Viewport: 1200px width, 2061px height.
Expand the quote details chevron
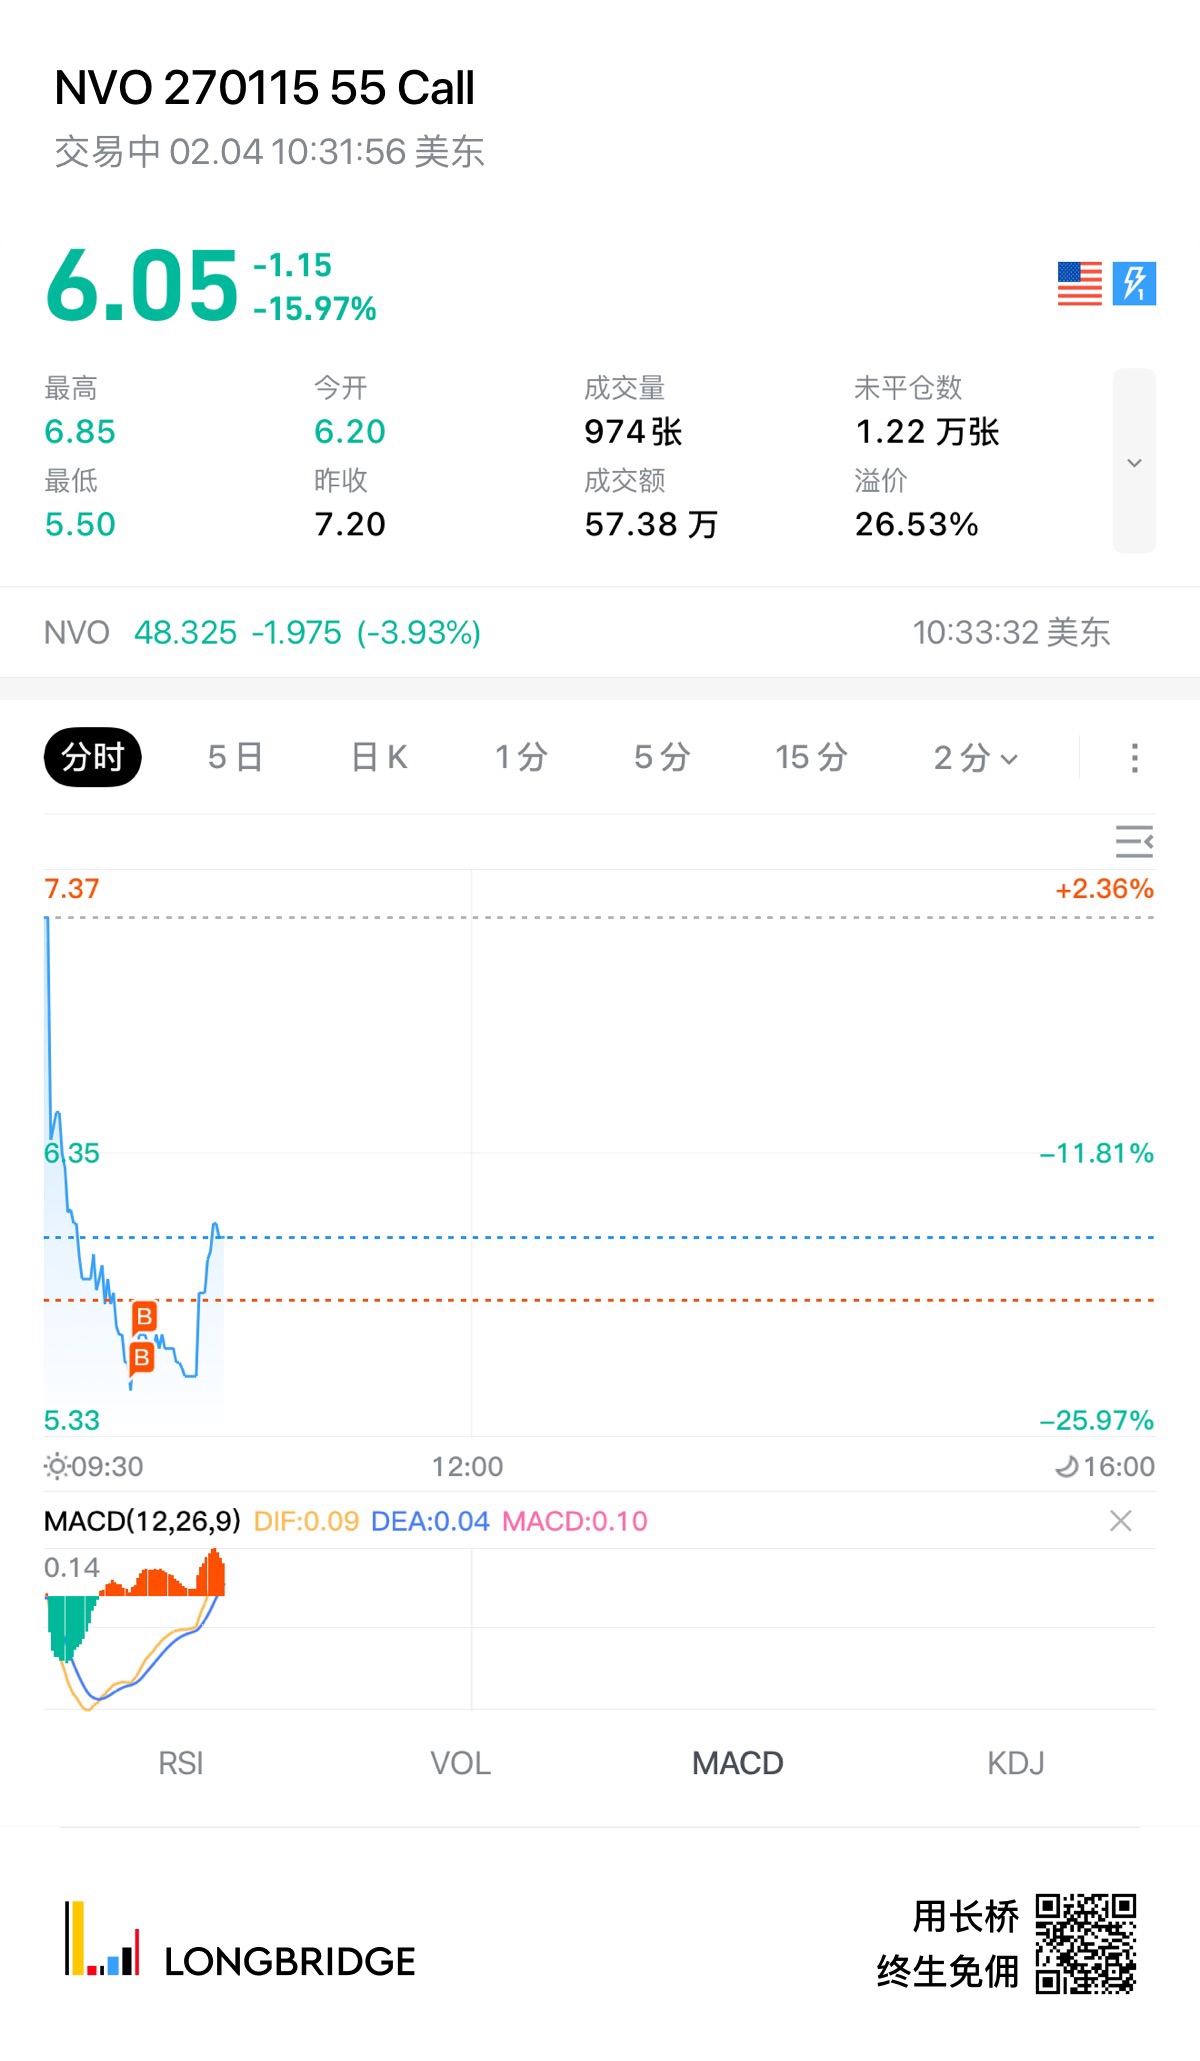[1134, 462]
